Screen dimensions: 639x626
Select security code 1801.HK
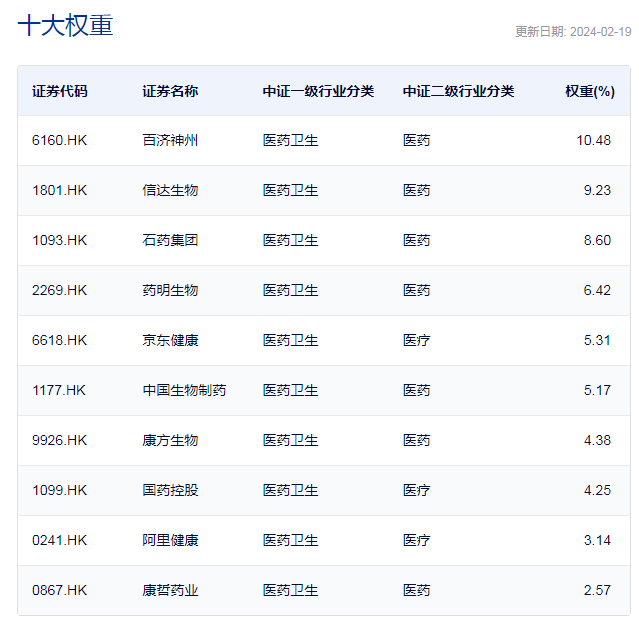[x=59, y=190]
